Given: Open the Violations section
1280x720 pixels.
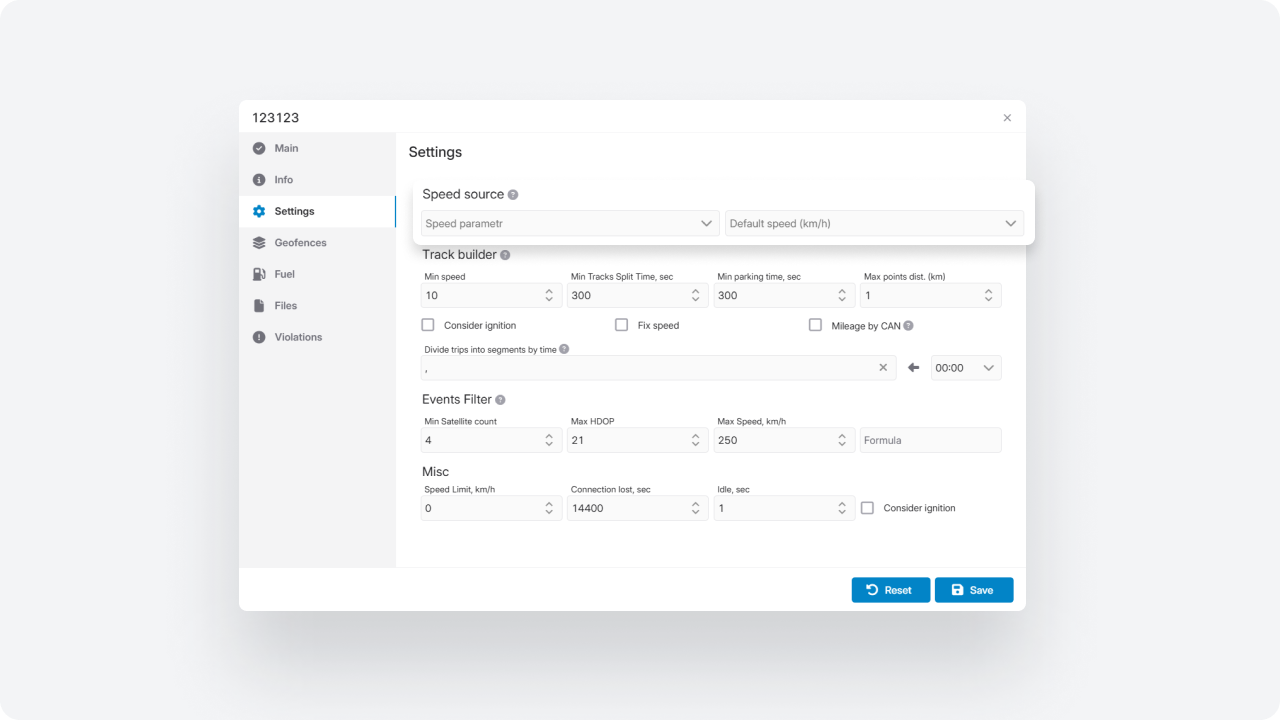Looking at the screenshot, I should 298,337.
